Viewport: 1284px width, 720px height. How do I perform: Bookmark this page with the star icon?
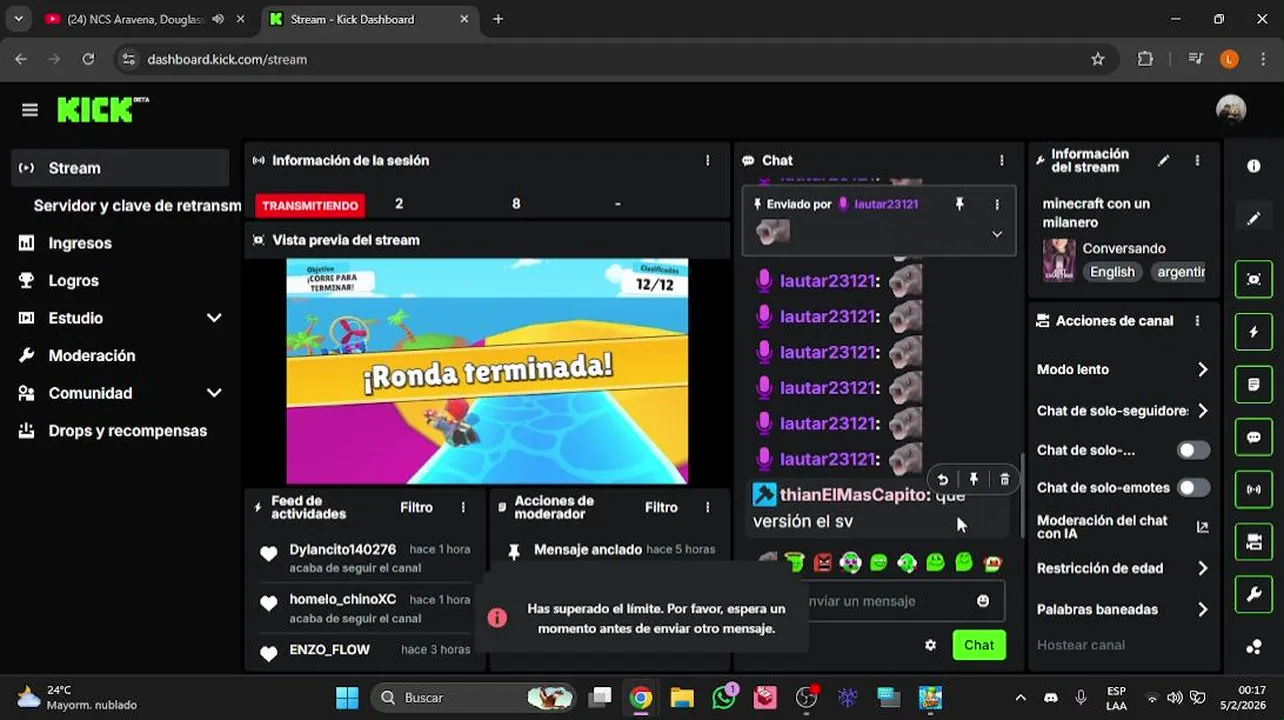tap(1098, 59)
